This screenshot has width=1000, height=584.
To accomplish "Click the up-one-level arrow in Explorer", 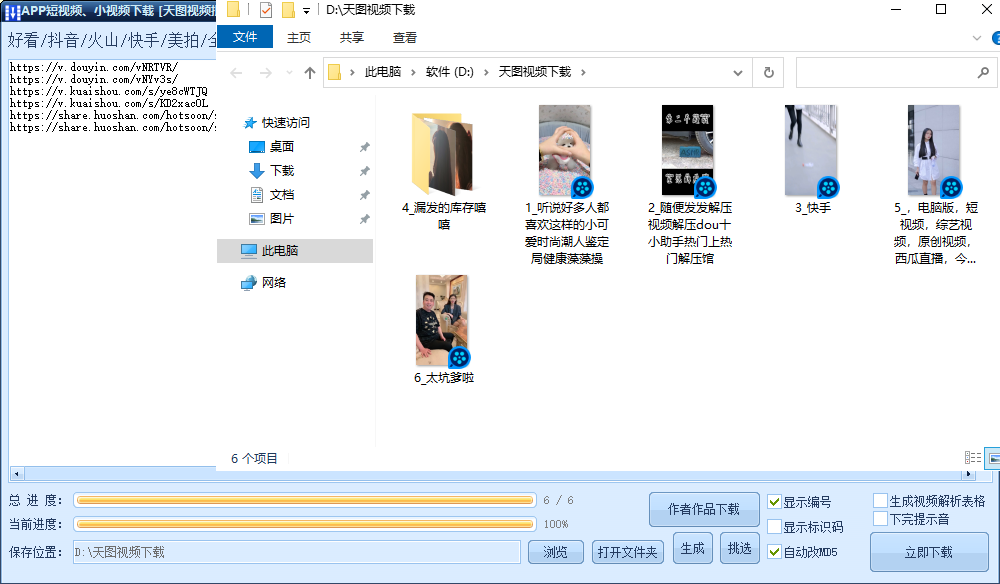I will click(311, 72).
